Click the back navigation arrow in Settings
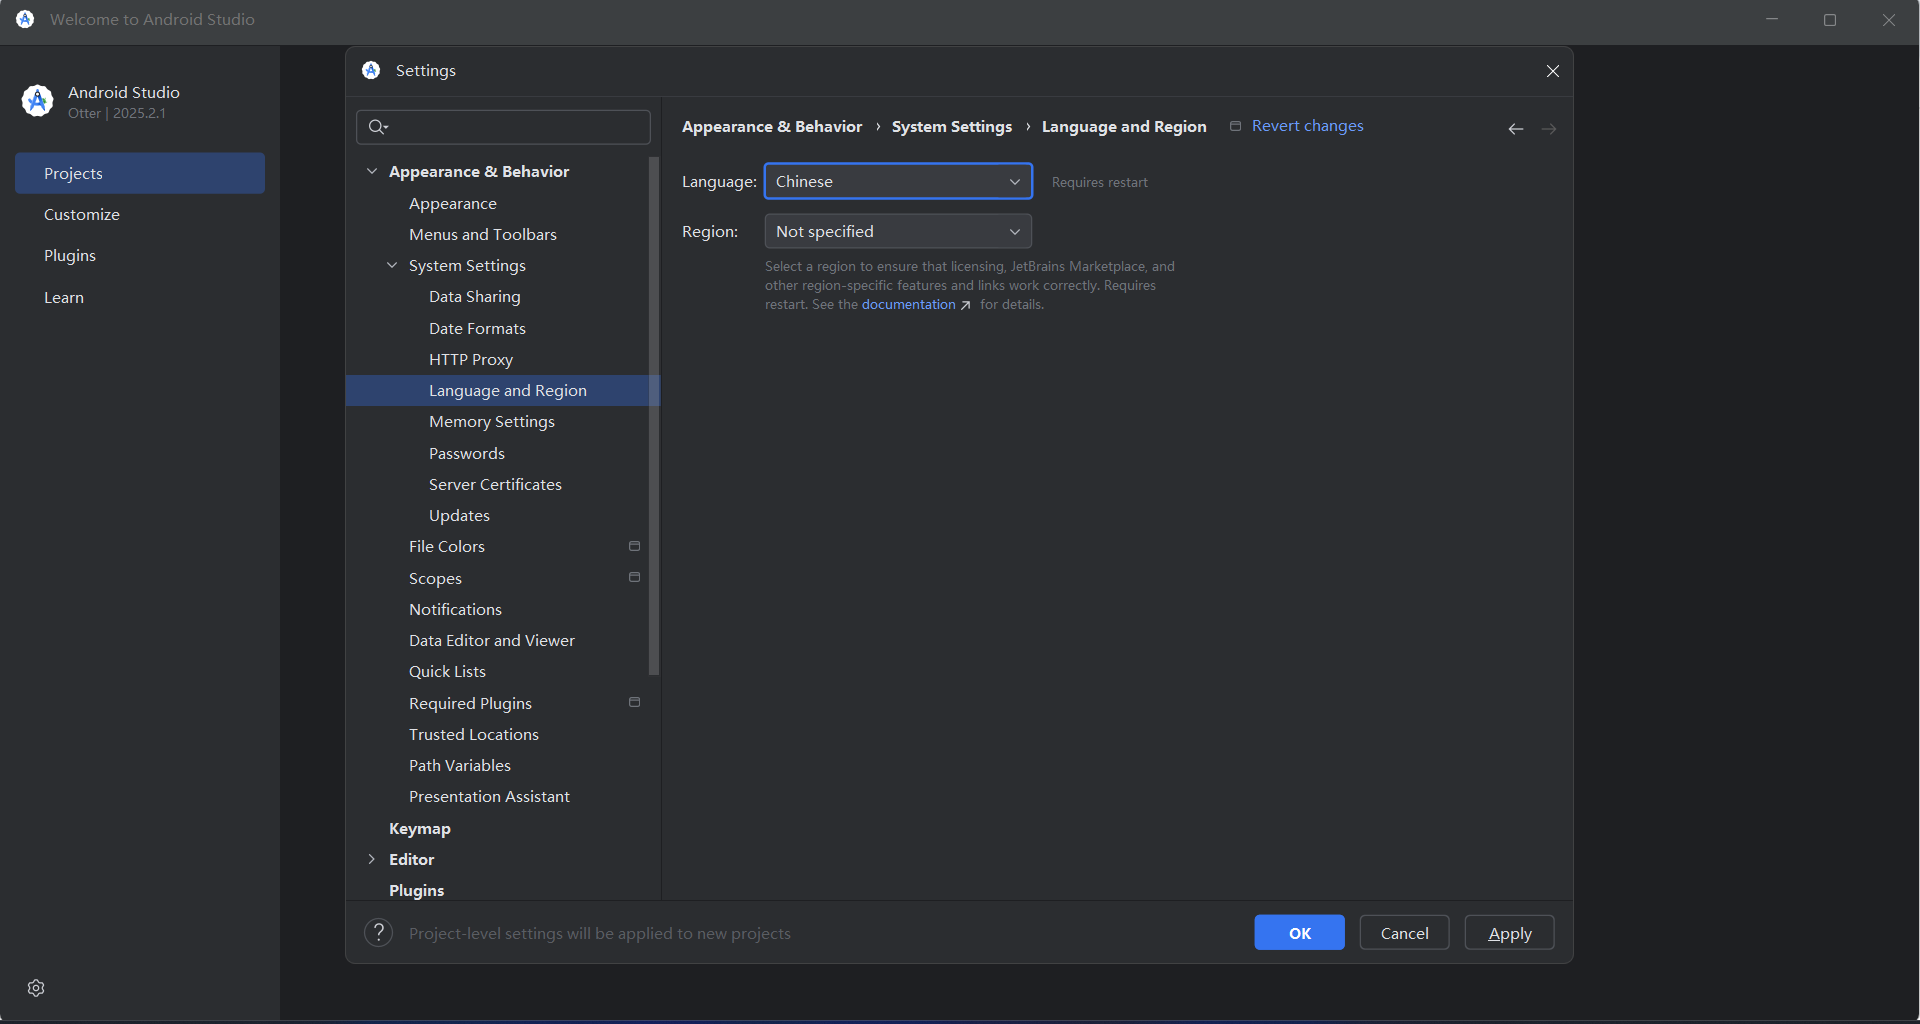This screenshot has width=1920, height=1024. (1515, 129)
